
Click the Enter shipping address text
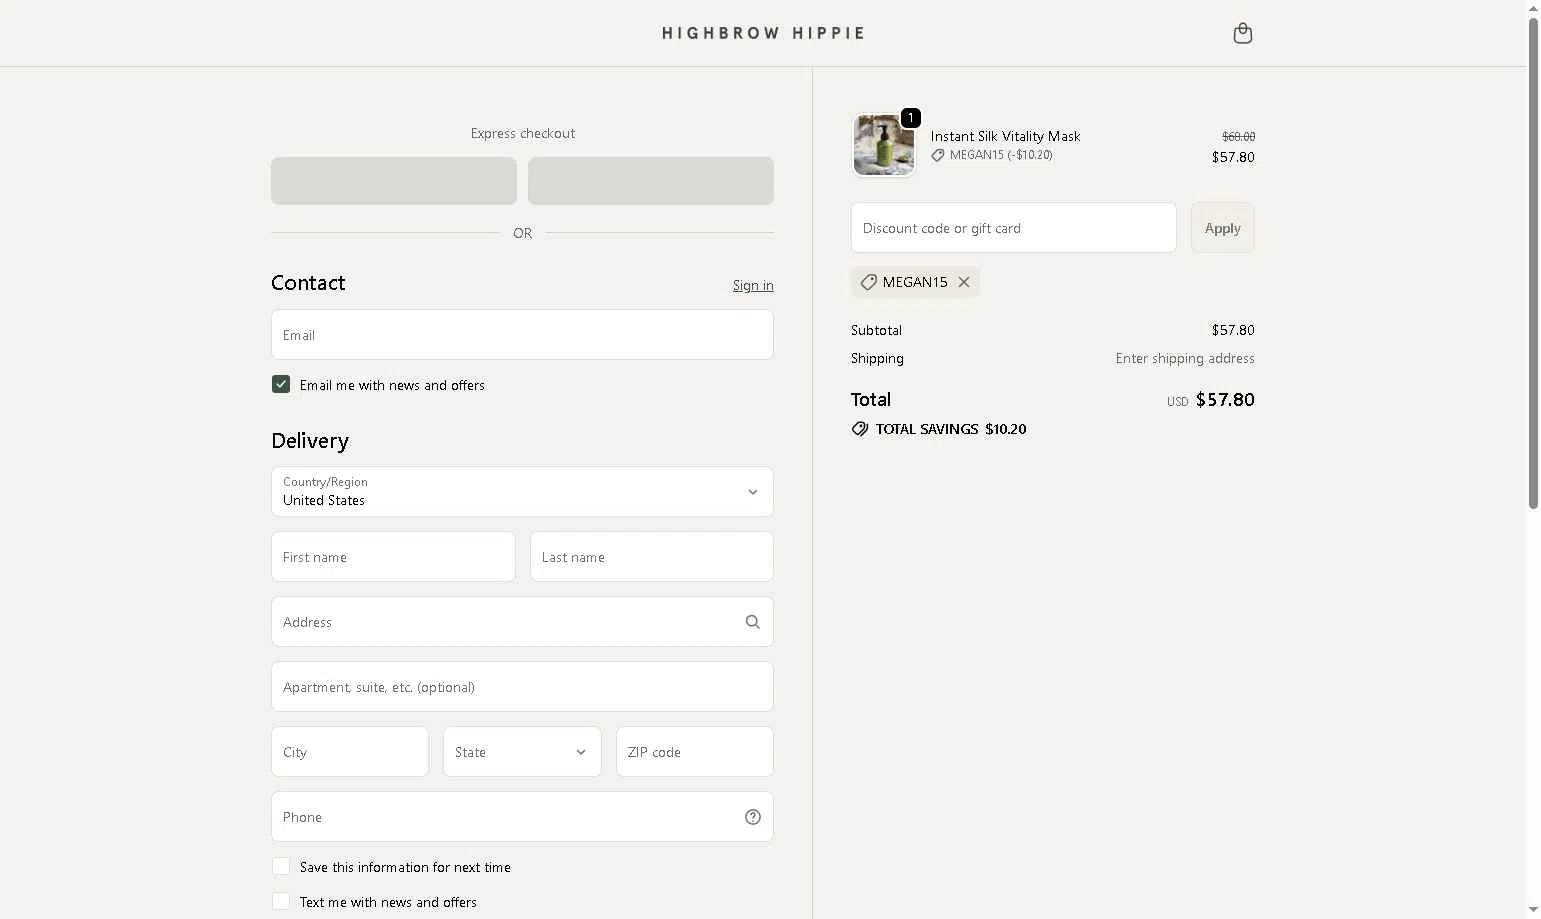pyautogui.click(x=1185, y=358)
